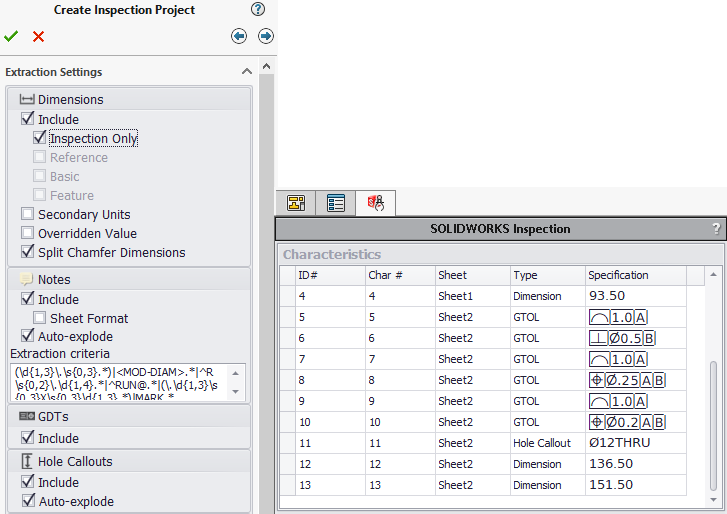Click the Notes section header

tap(129, 279)
